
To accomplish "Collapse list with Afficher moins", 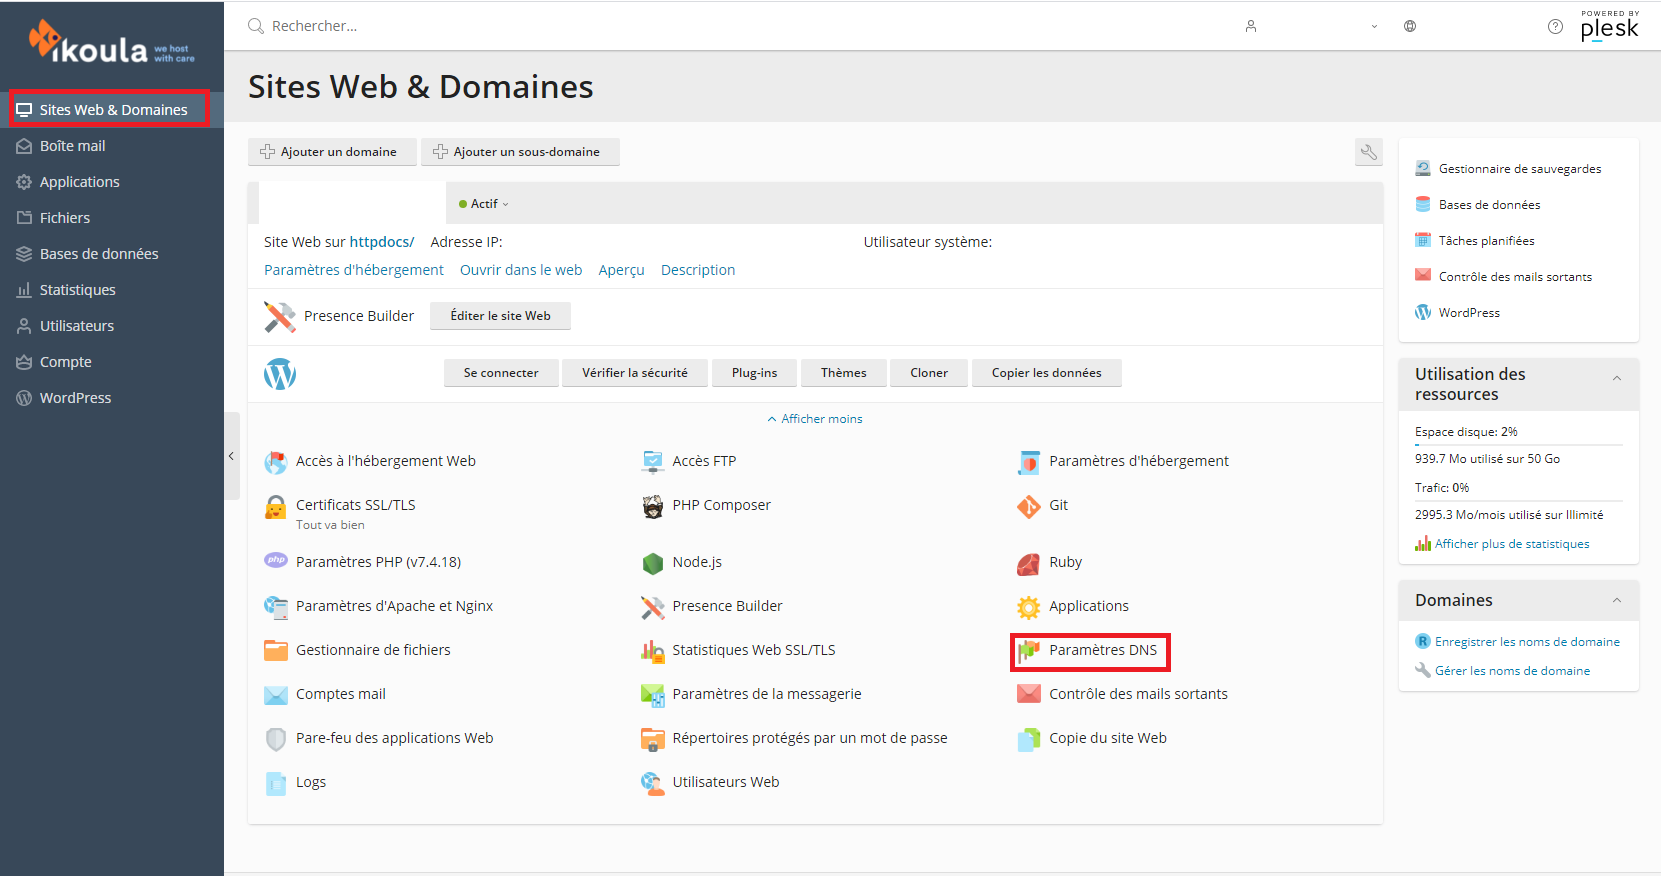I will tap(815, 419).
